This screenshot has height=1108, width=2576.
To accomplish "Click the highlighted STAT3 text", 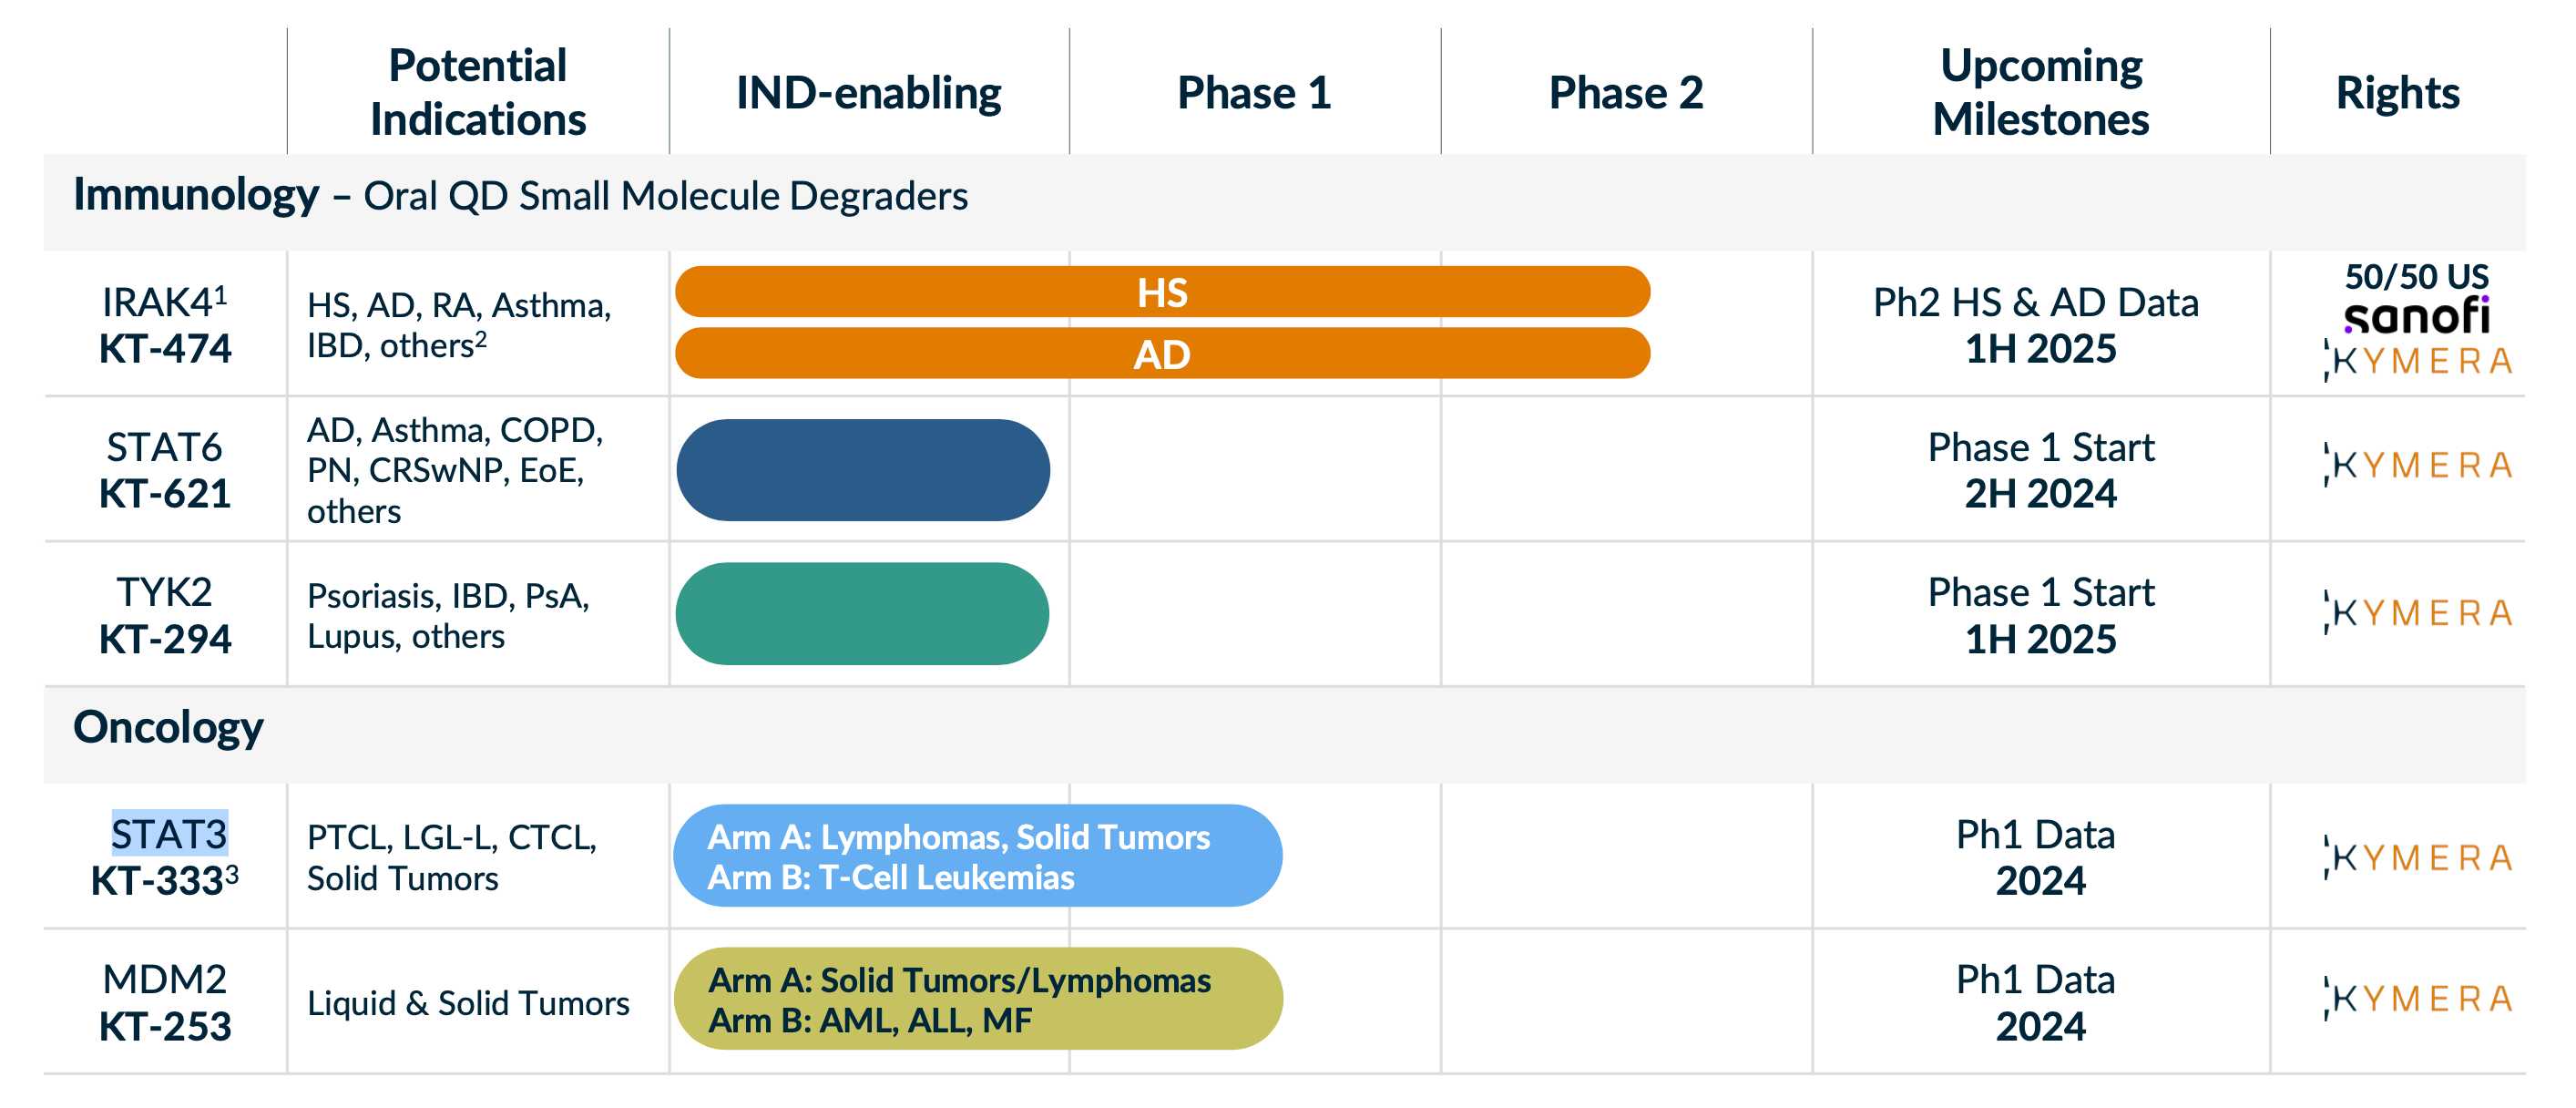I will (169, 834).
